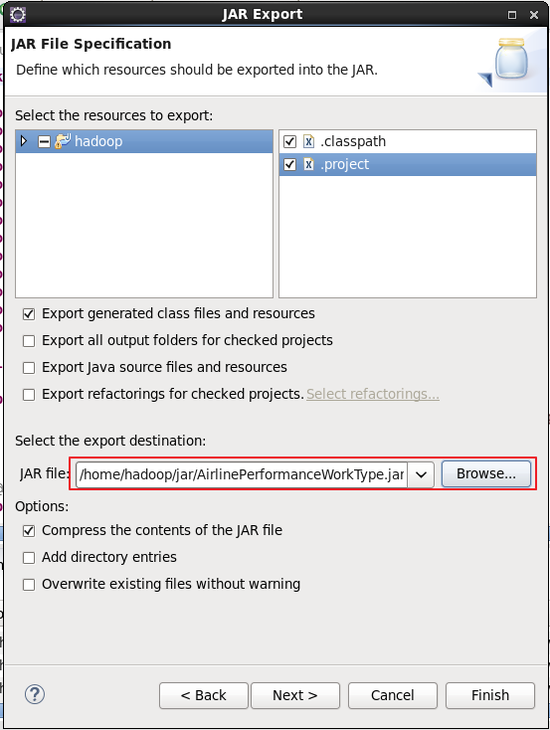The height and width of the screenshot is (730, 550).
Task: Enable Overwrite existing files without warning
Action: 29,585
